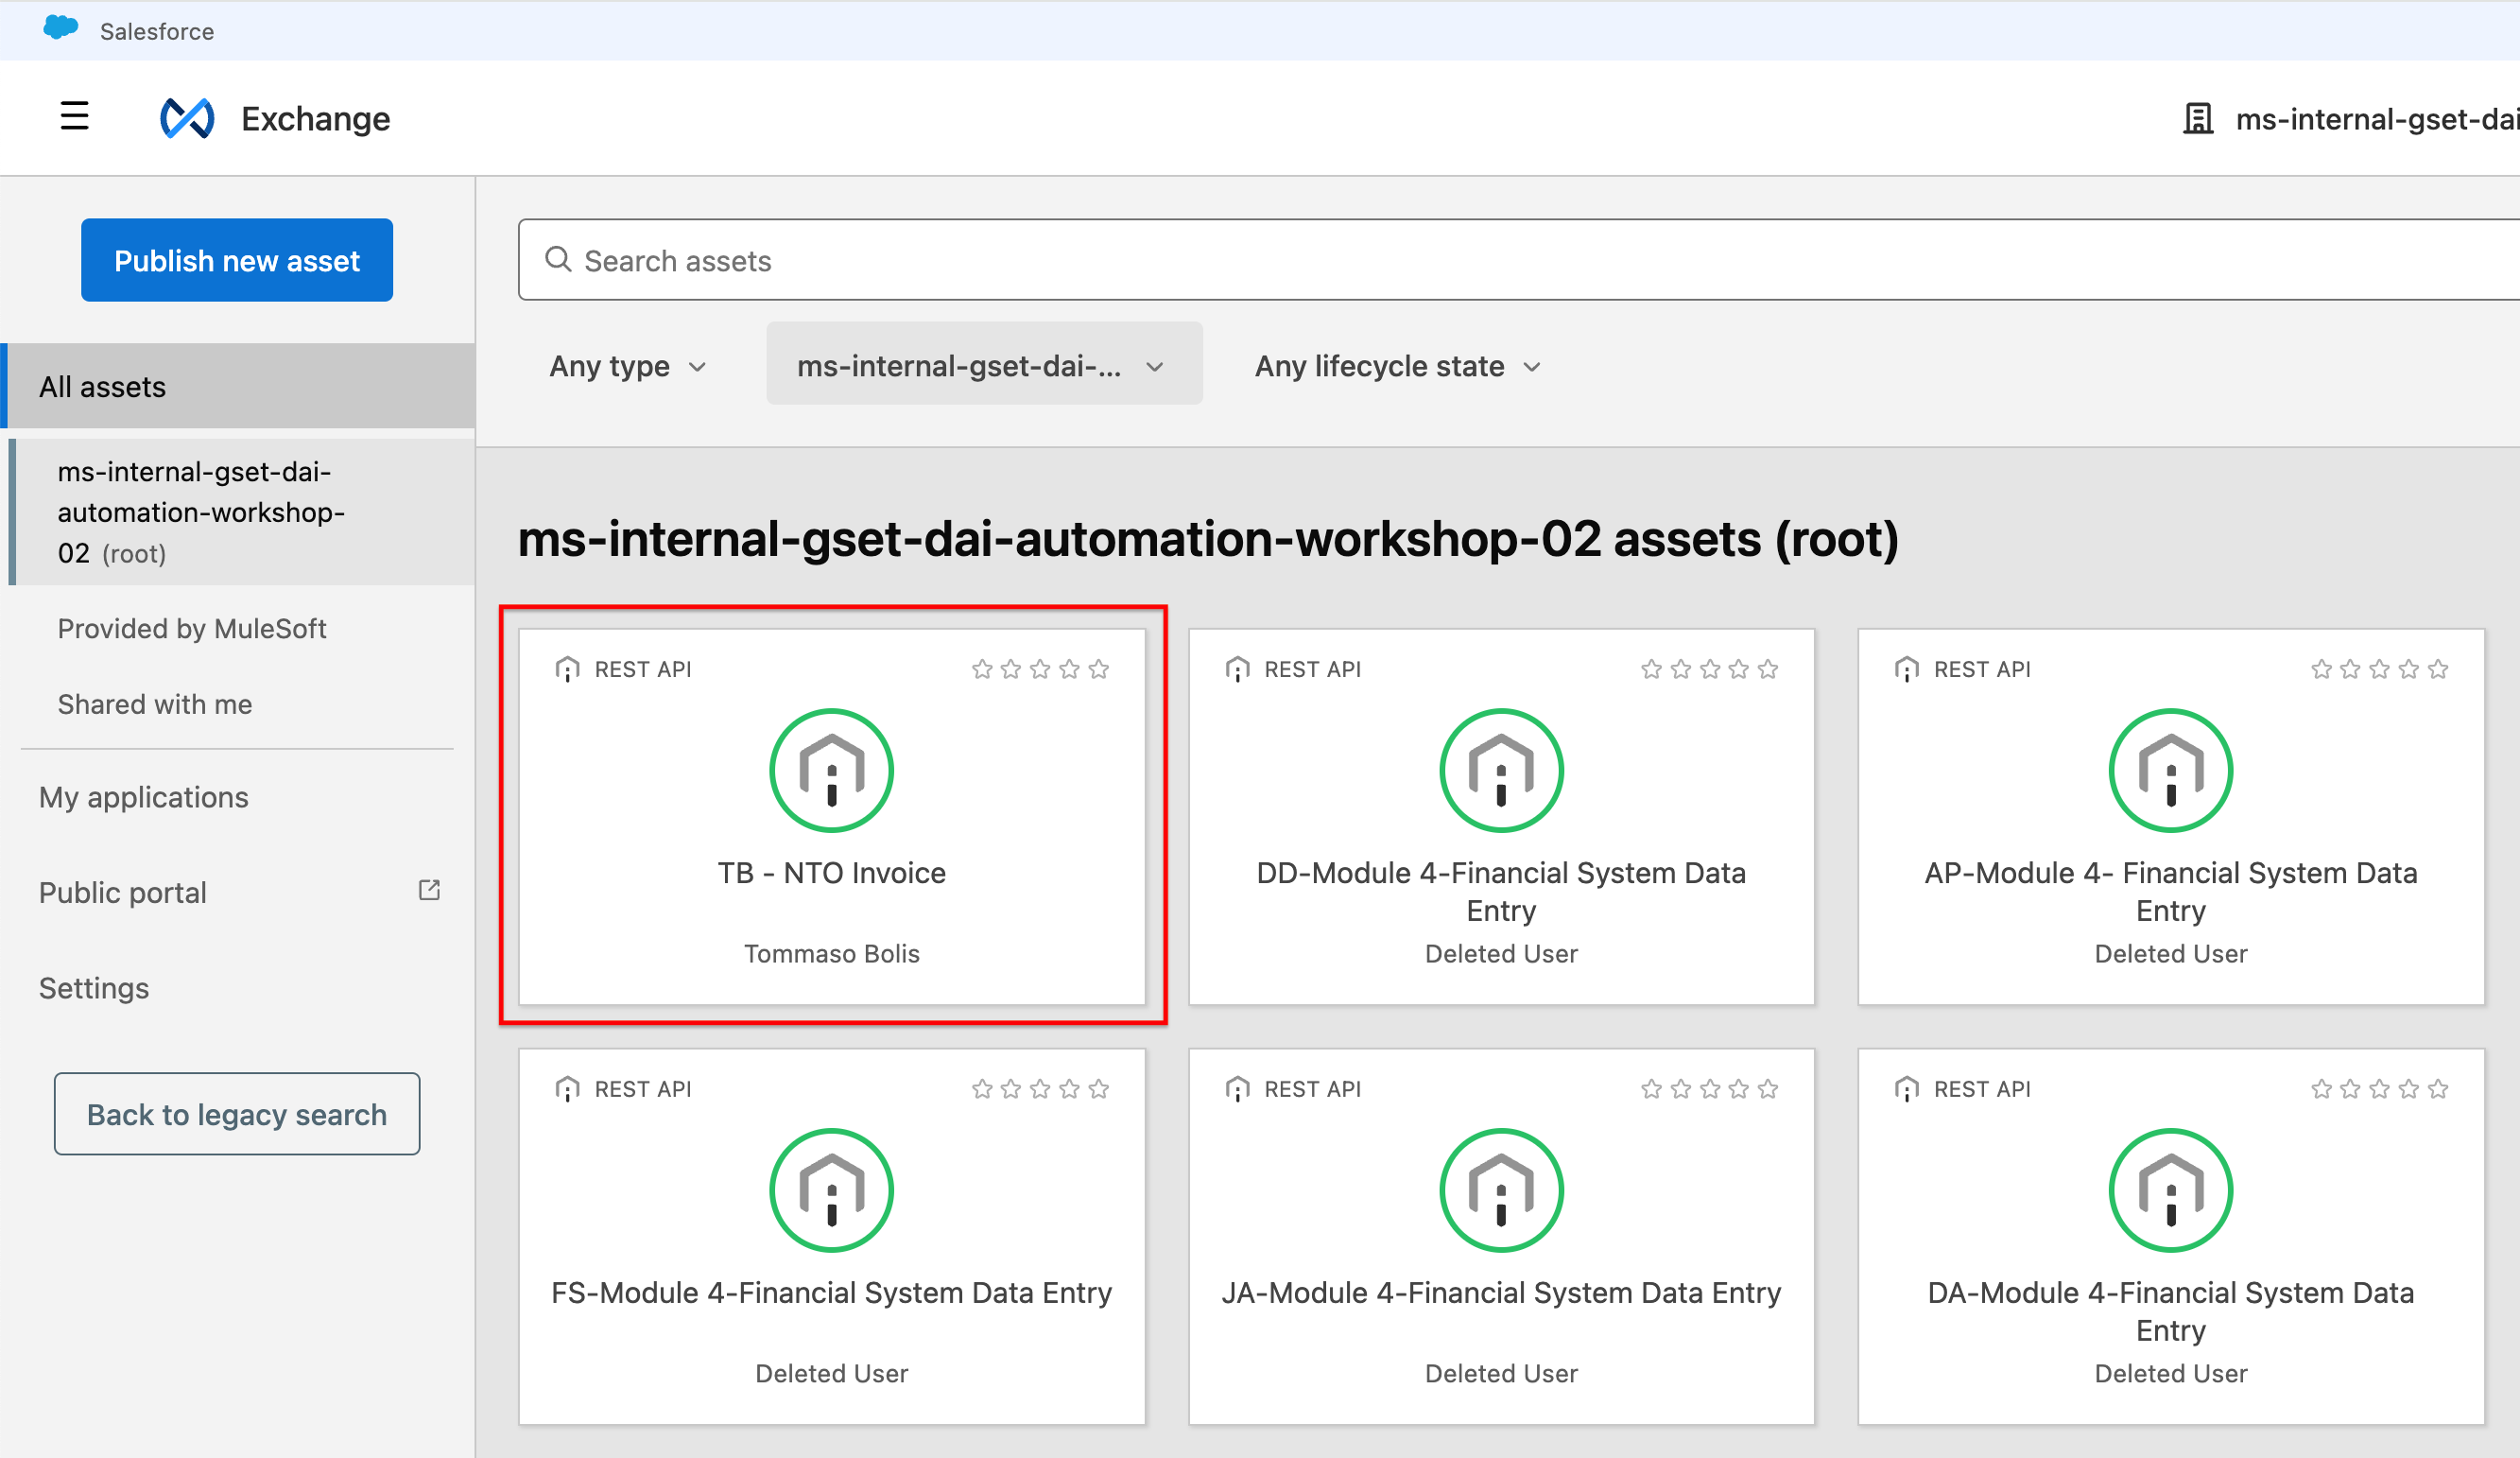Click author name Tommaso Bolis
This screenshot has width=2520, height=1458.
point(831,953)
